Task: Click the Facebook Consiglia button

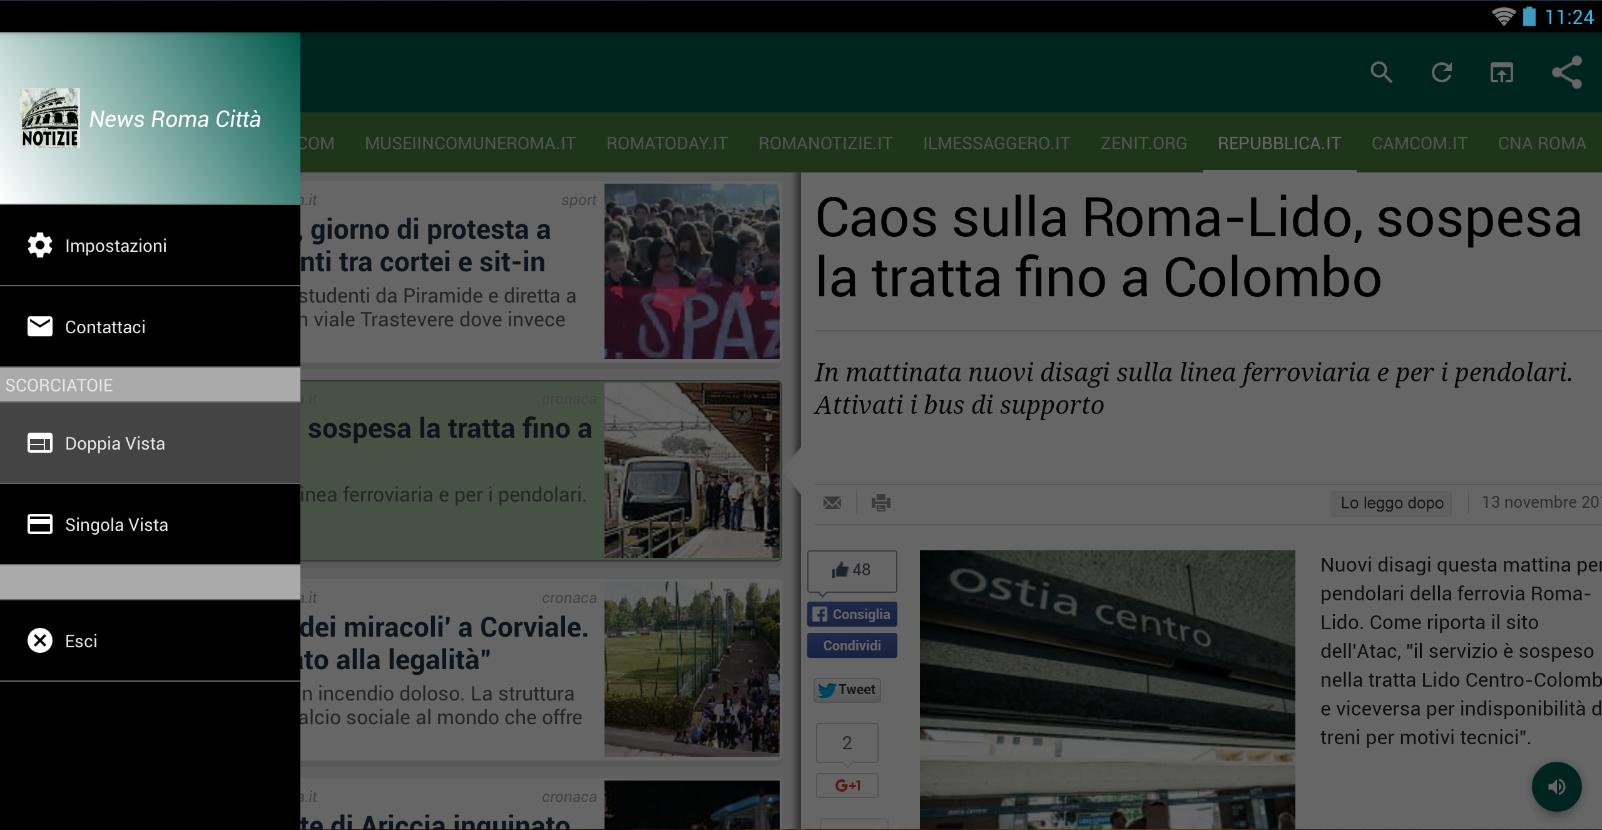Action: click(852, 614)
